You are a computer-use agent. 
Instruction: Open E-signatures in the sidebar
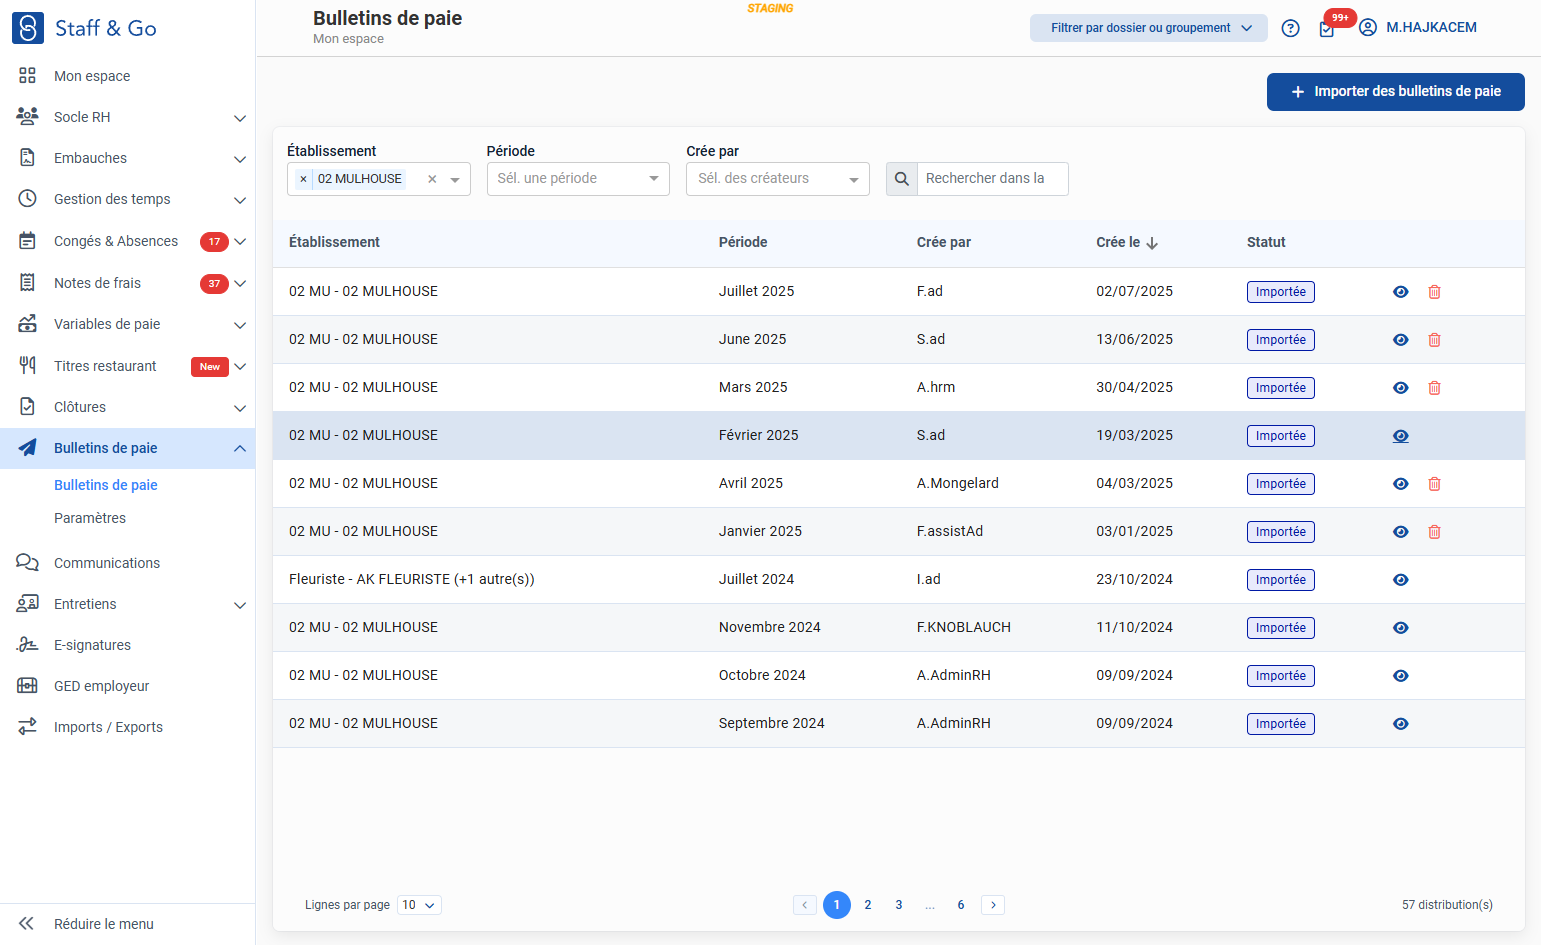[x=127, y=645]
